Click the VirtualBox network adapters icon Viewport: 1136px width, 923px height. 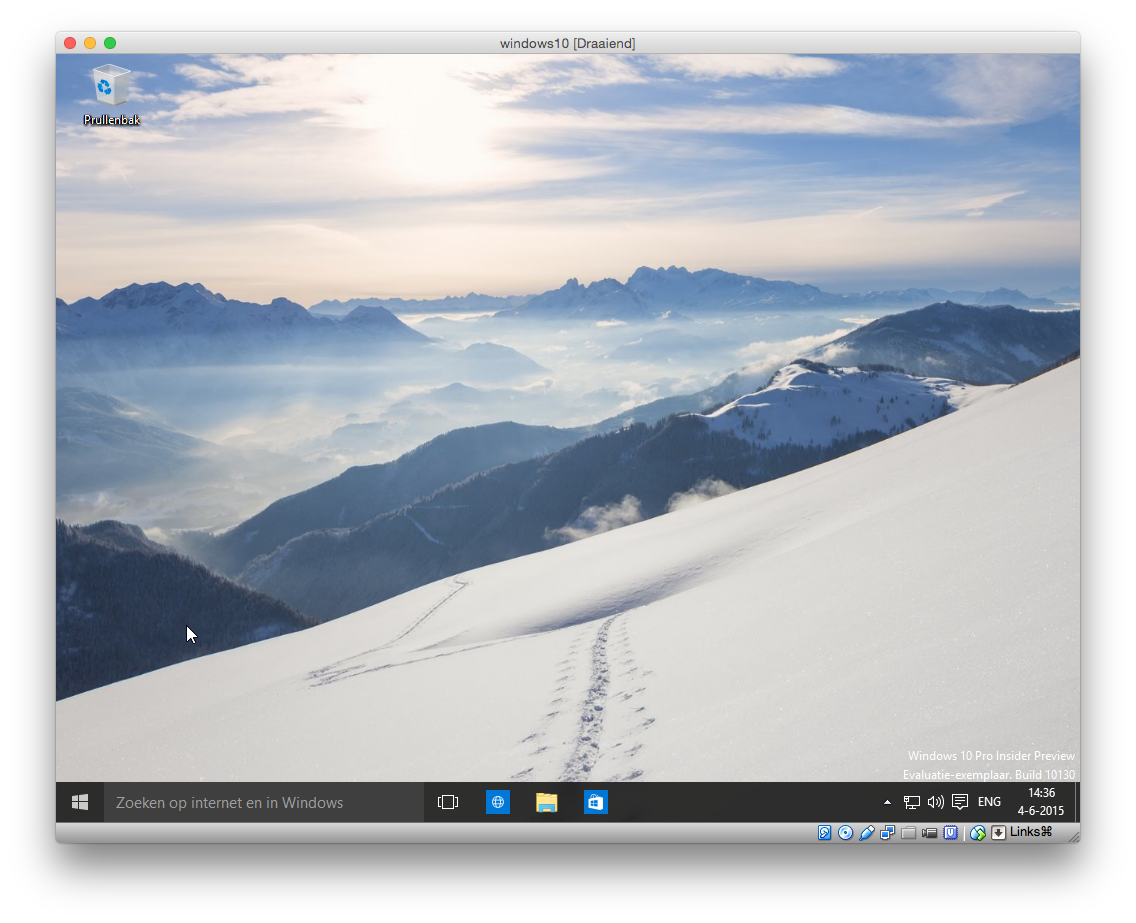(x=887, y=833)
